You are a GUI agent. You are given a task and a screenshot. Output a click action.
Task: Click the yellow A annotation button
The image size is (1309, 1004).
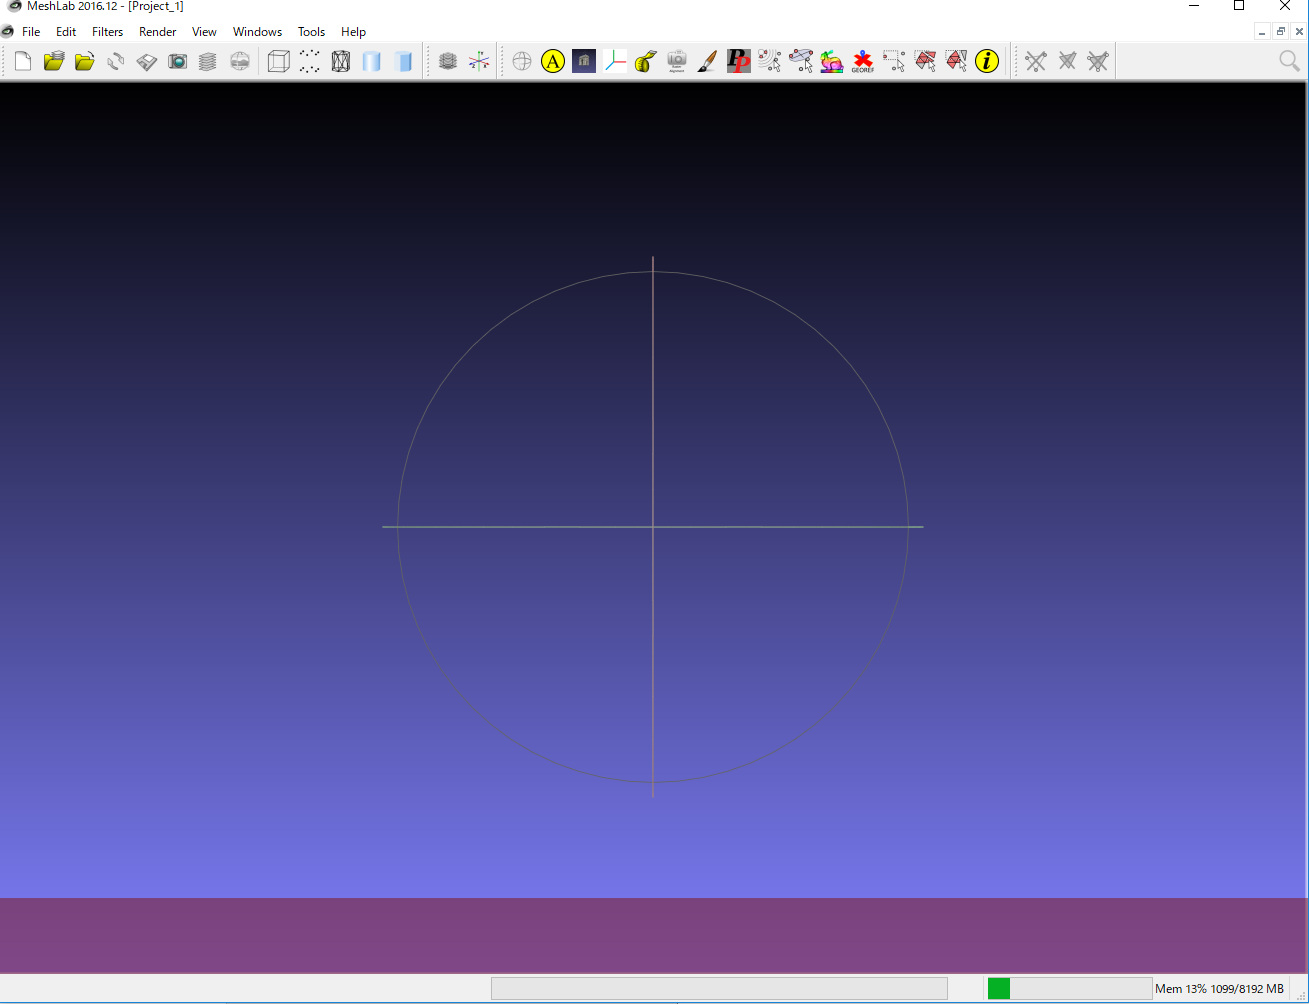[x=553, y=62]
